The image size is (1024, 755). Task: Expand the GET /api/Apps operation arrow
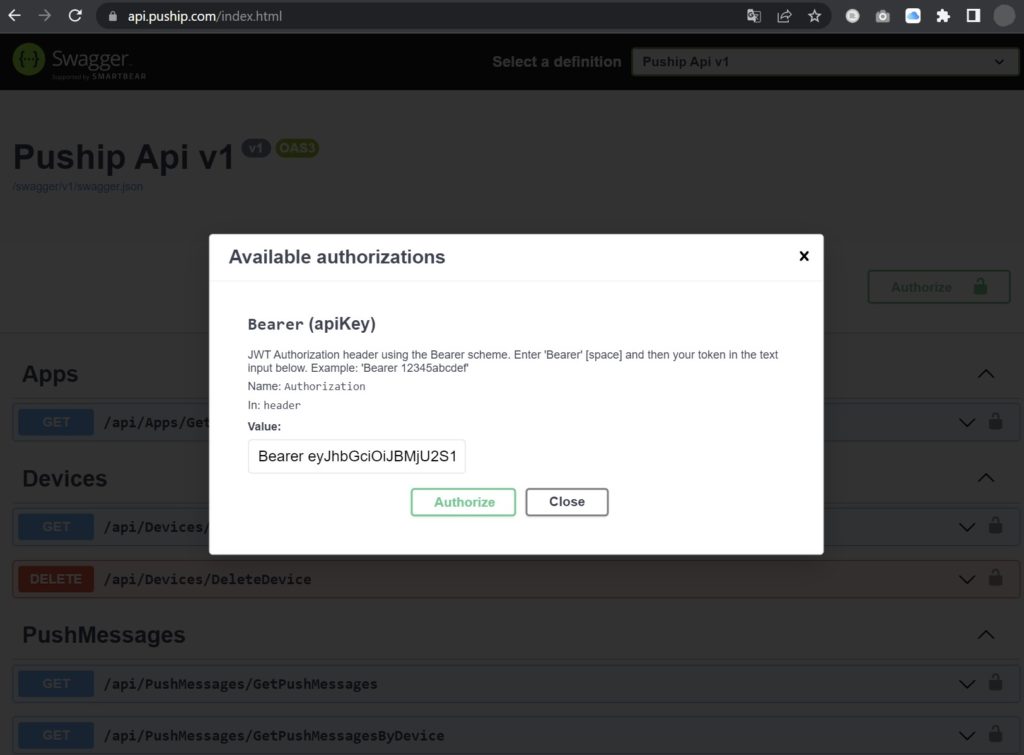(x=967, y=423)
